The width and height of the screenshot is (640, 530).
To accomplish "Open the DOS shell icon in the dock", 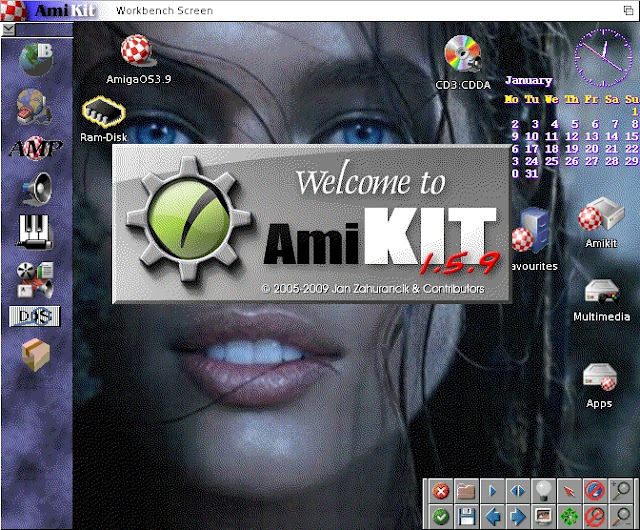I will coord(35,316).
